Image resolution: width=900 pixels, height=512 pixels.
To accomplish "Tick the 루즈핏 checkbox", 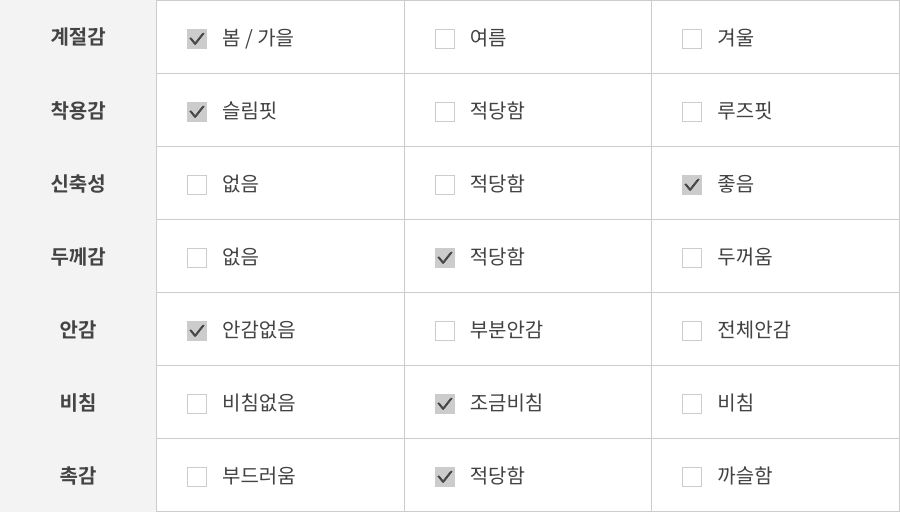I will [x=692, y=112].
